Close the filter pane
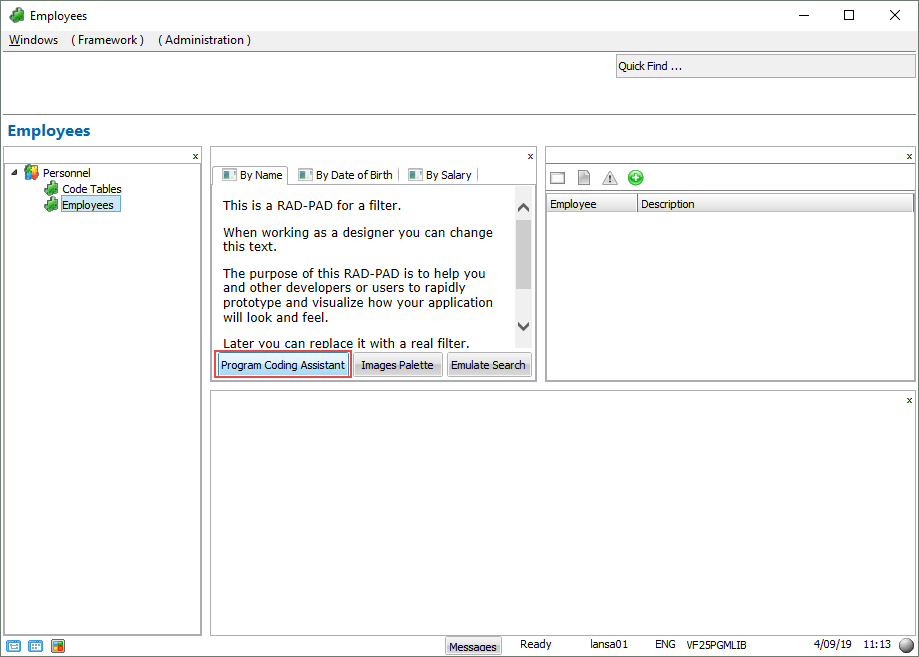Screen dimensions: 919x657 pos(530,156)
